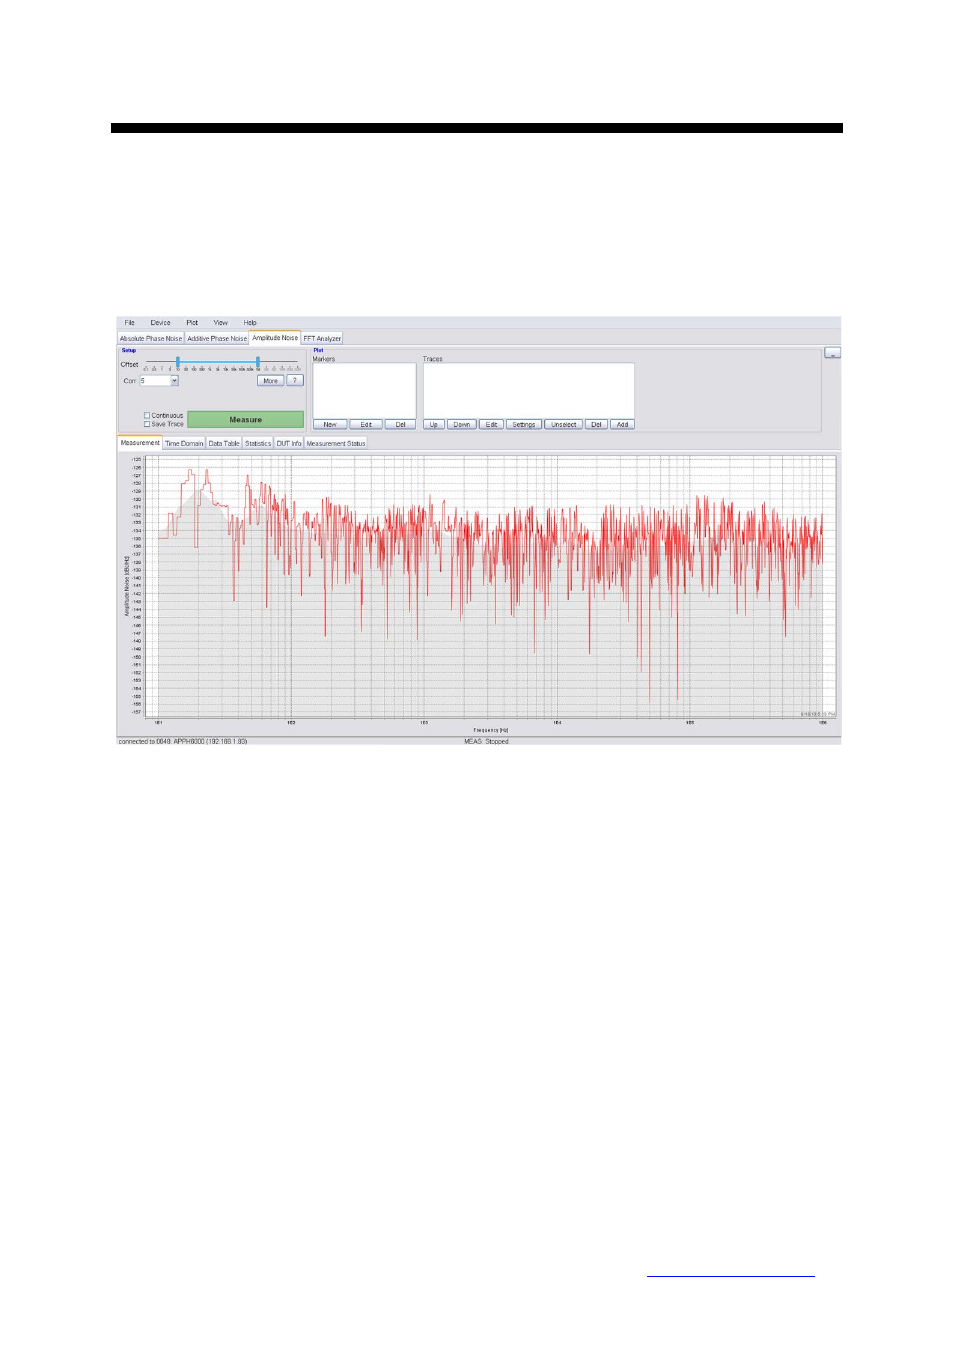Viewport: 955px width, 1350px height.
Task: Click the Add trace button
Action: coord(622,425)
